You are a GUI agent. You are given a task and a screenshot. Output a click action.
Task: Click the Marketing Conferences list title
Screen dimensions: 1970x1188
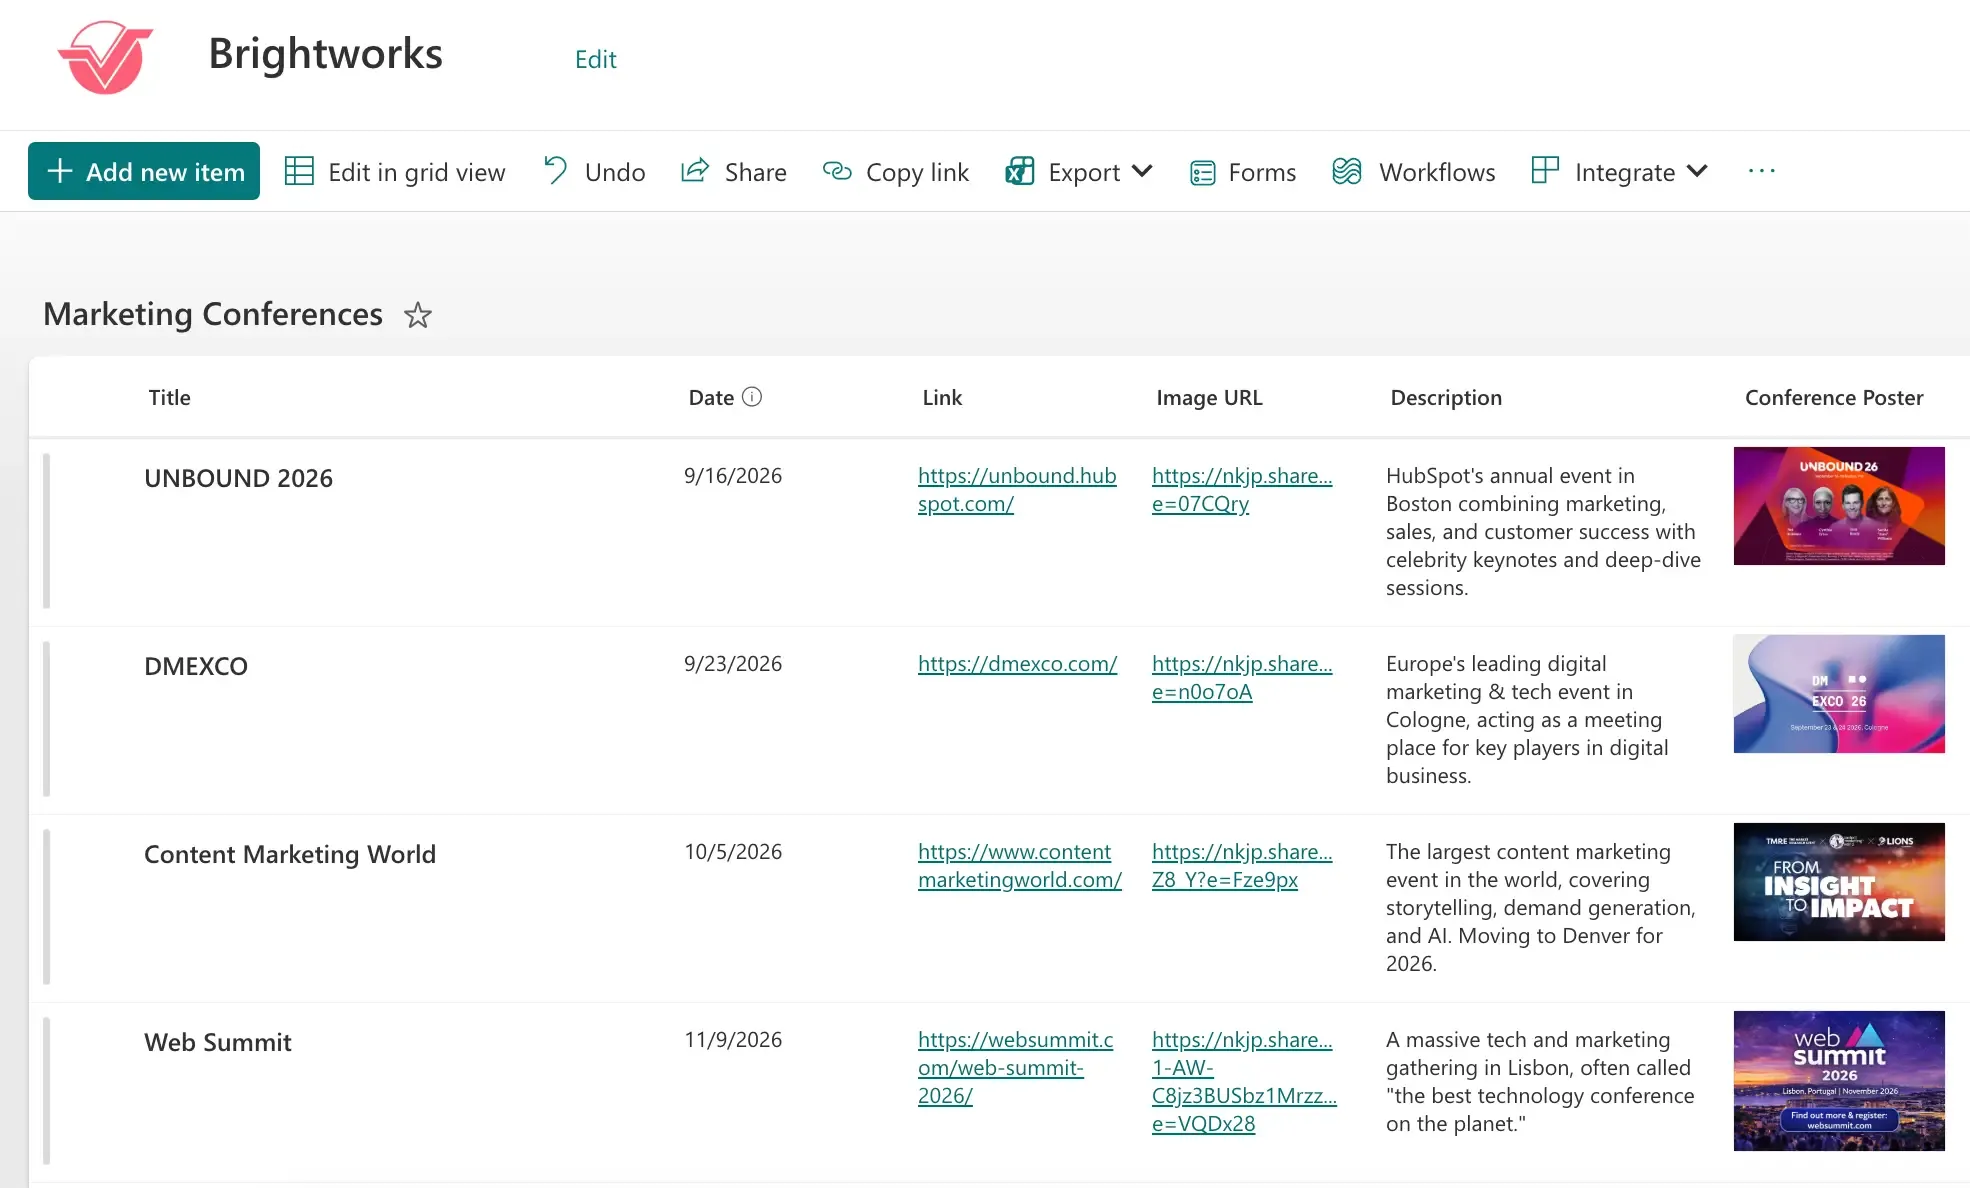coord(213,314)
